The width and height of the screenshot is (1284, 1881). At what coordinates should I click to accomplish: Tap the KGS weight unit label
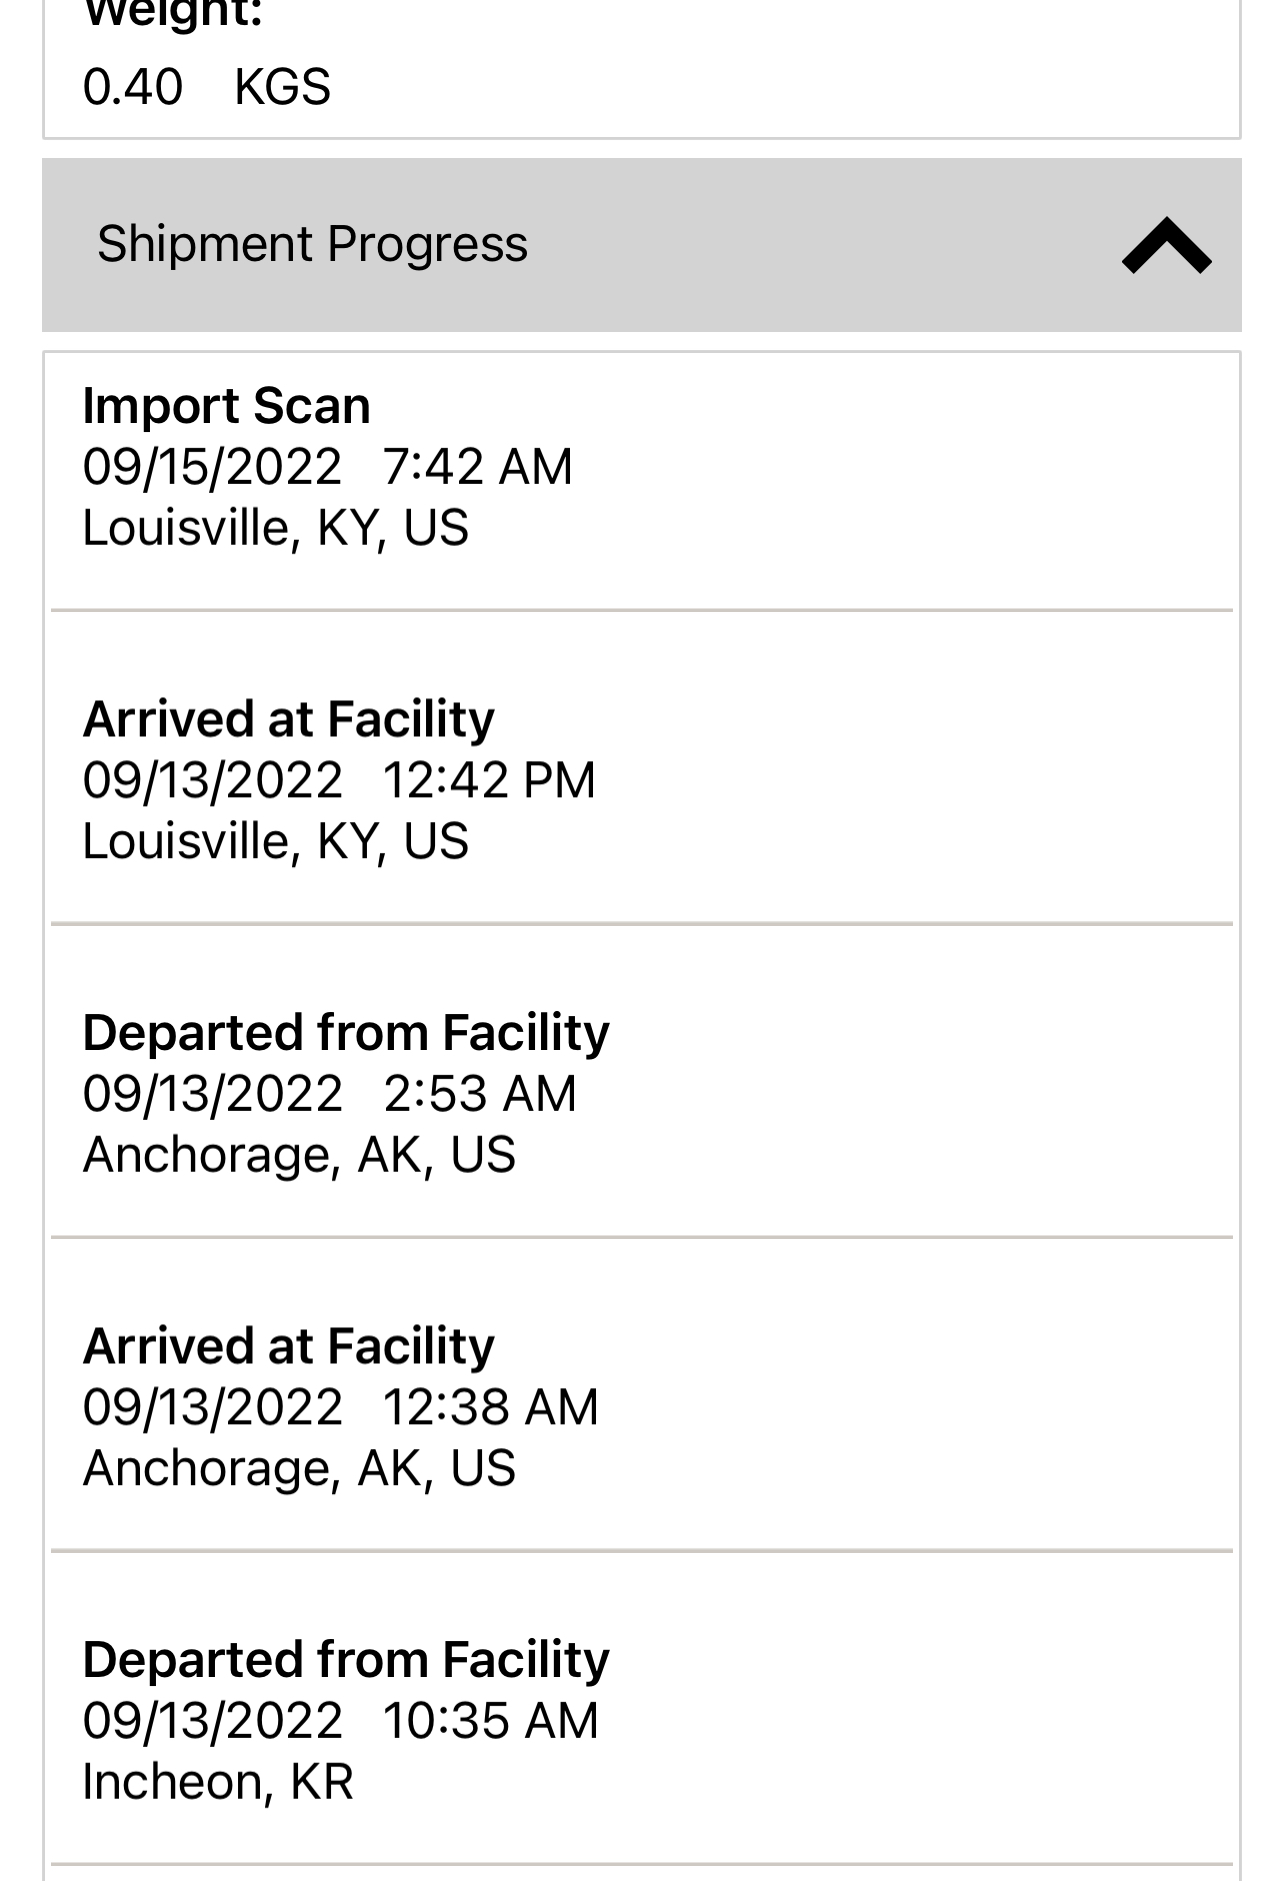[282, 87]
